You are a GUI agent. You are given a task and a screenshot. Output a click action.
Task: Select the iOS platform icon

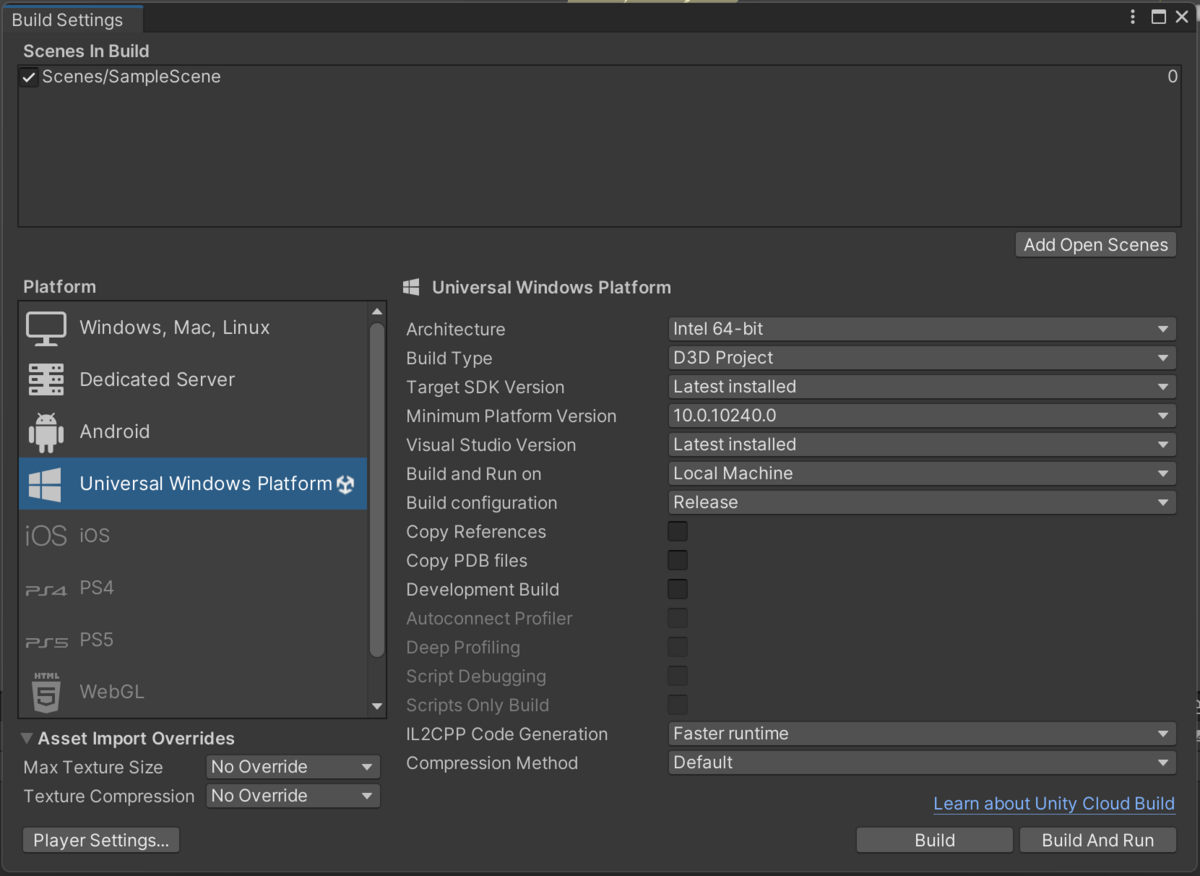(x=46, y=536)
